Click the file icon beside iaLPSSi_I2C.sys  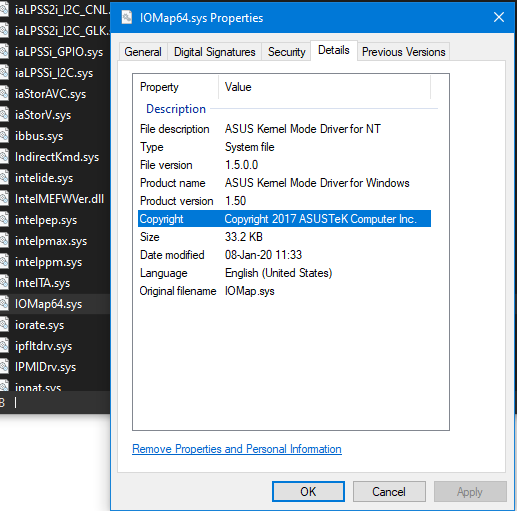[4, 73]
